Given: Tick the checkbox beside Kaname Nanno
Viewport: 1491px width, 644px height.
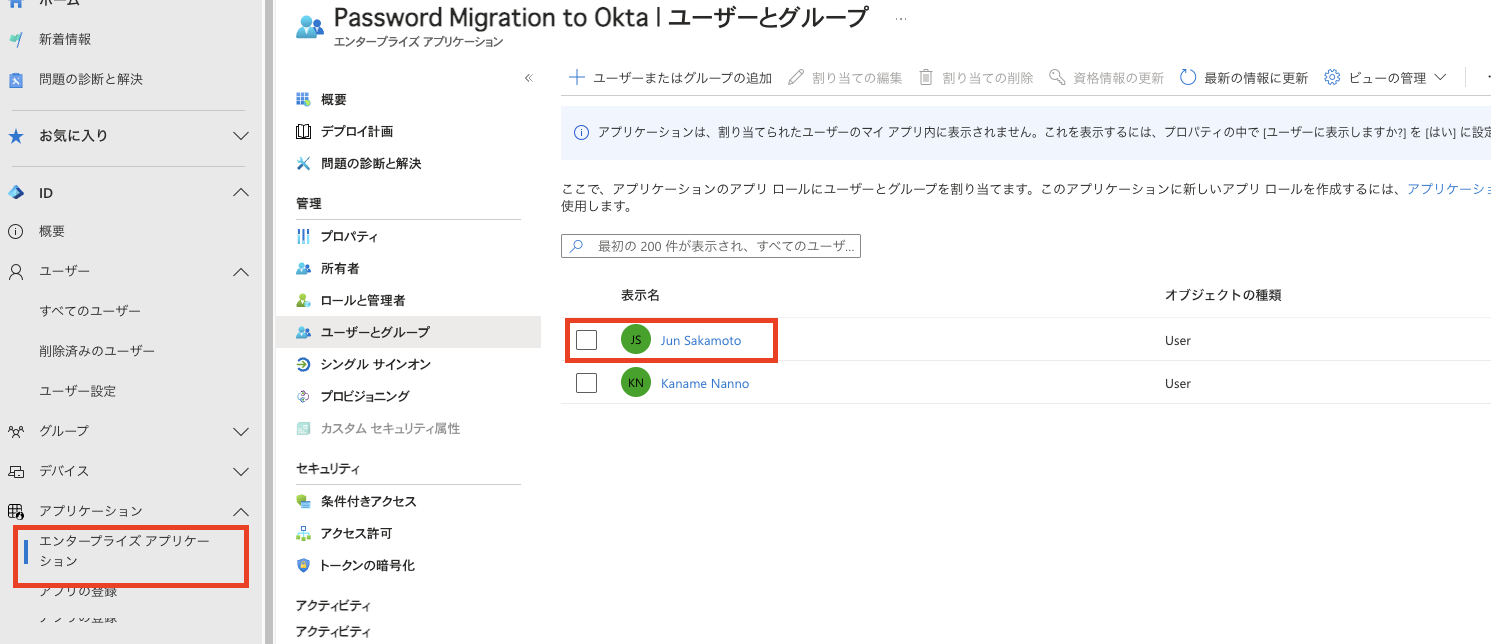Looking at the screenshot, I should [x=587, y=383].
